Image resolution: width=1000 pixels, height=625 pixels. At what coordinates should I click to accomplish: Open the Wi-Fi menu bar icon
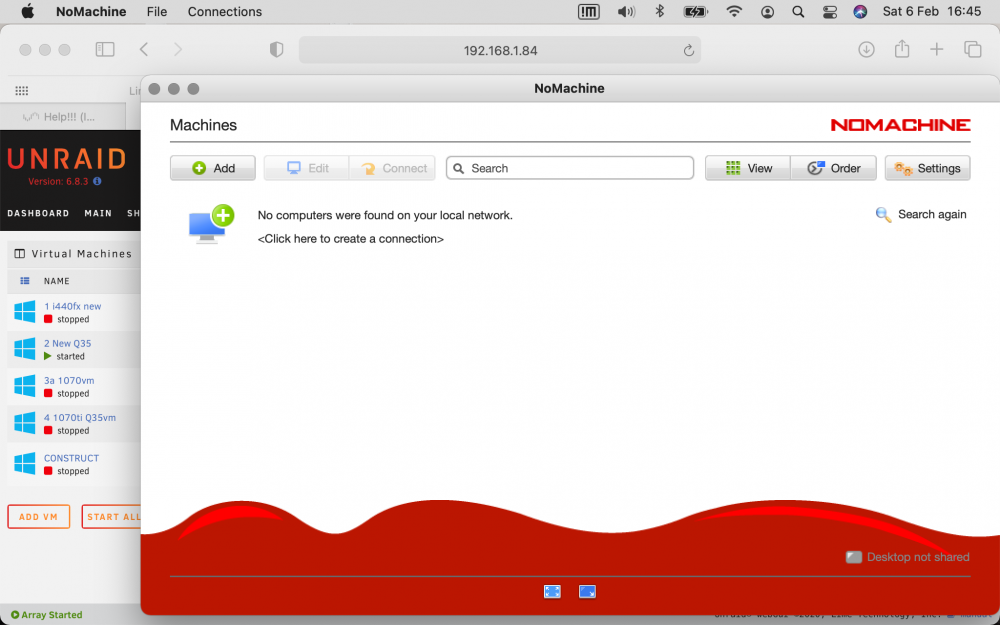(x=734, y=11)
